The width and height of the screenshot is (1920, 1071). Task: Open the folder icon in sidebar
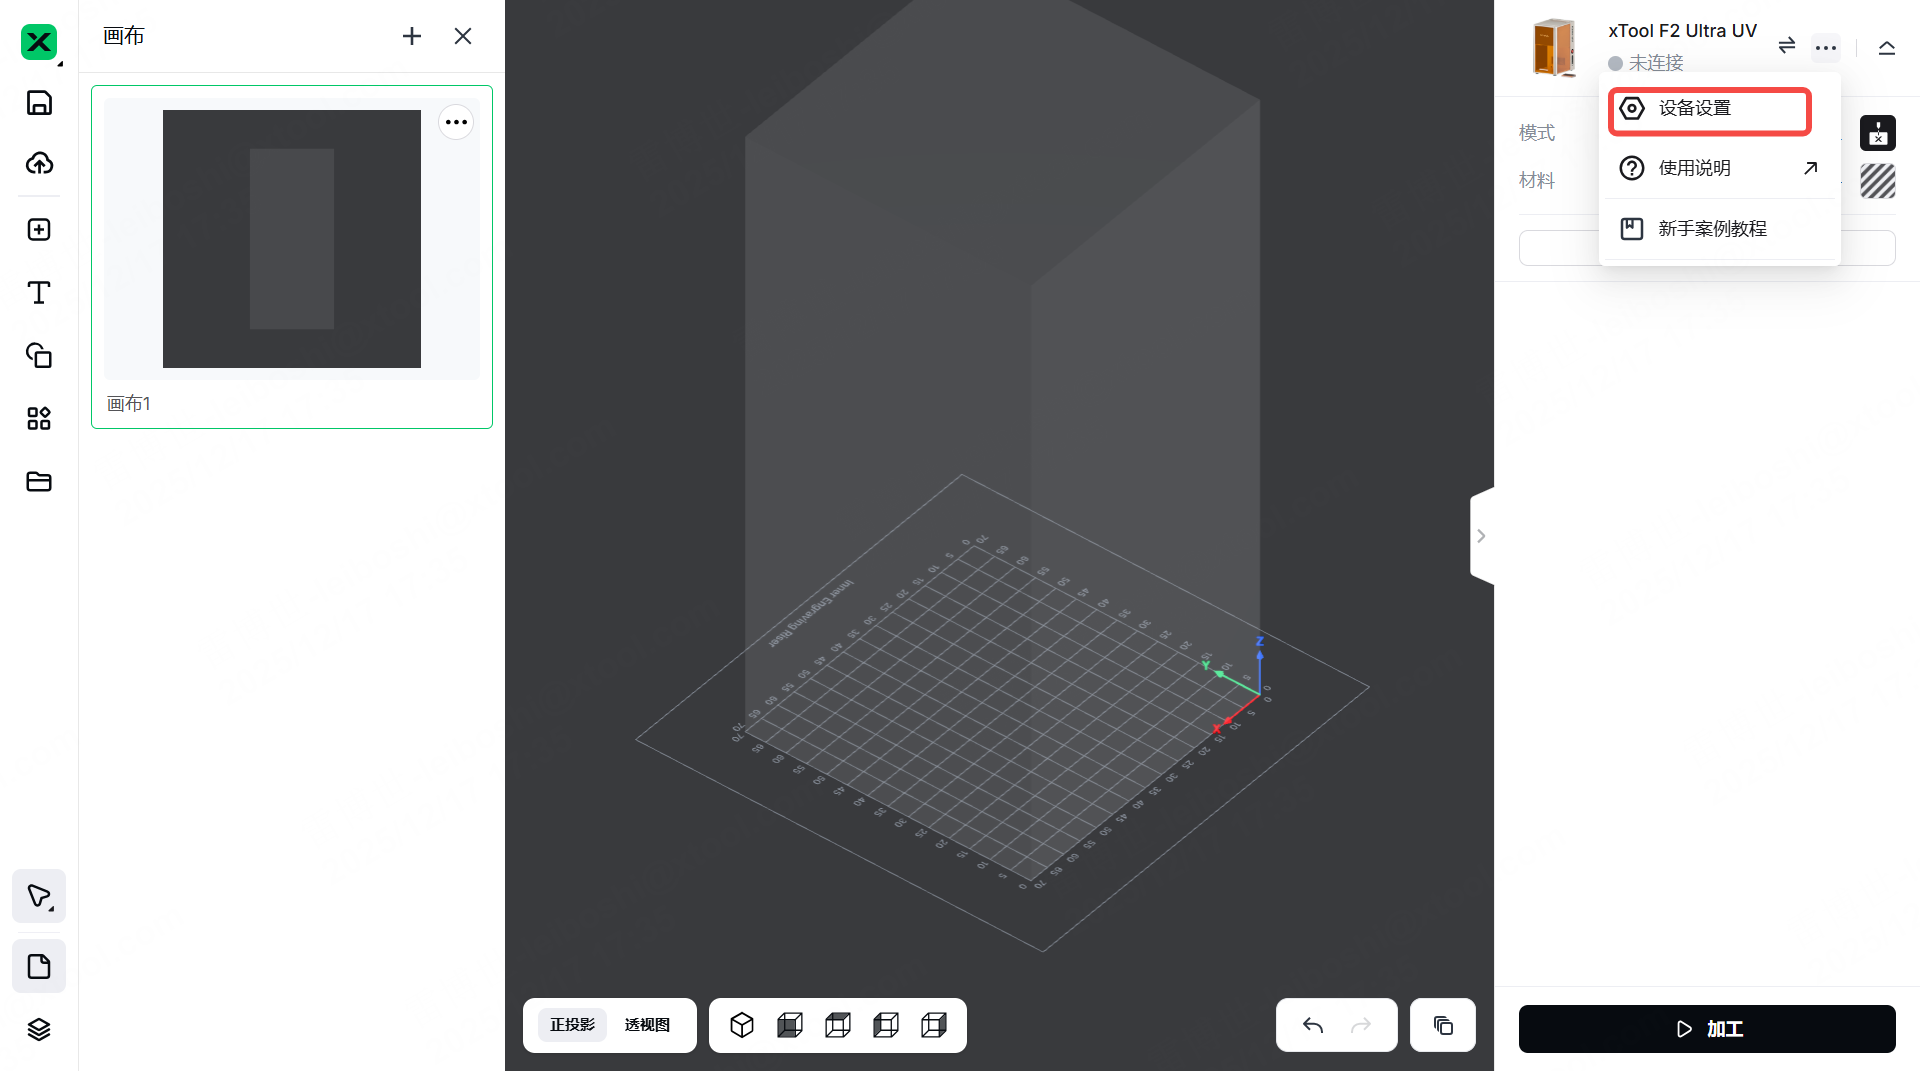click(39, 481)
